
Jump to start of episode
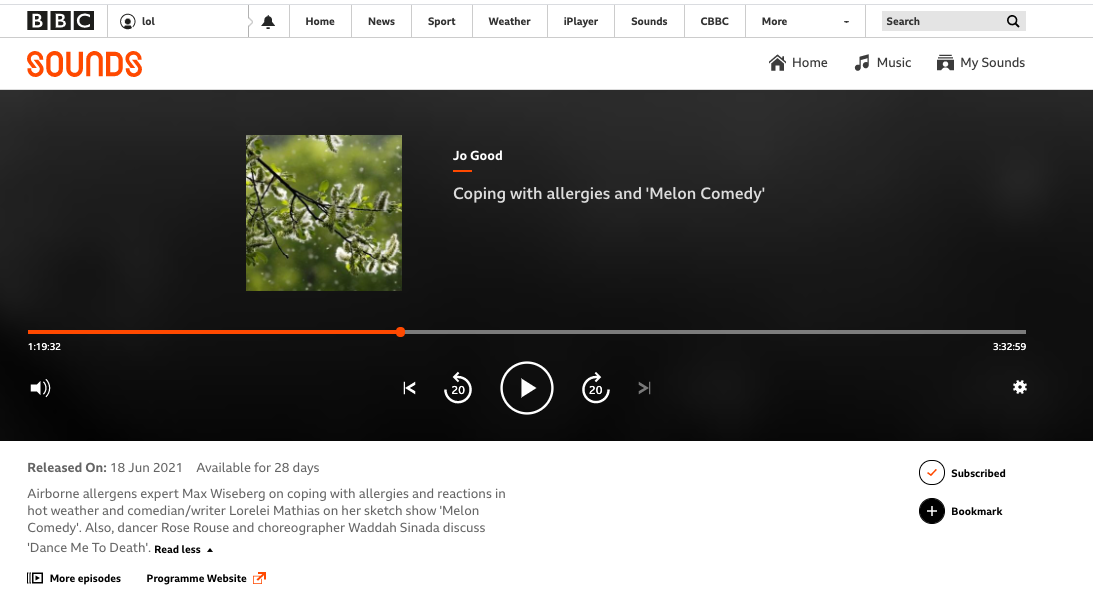(409, 388)
